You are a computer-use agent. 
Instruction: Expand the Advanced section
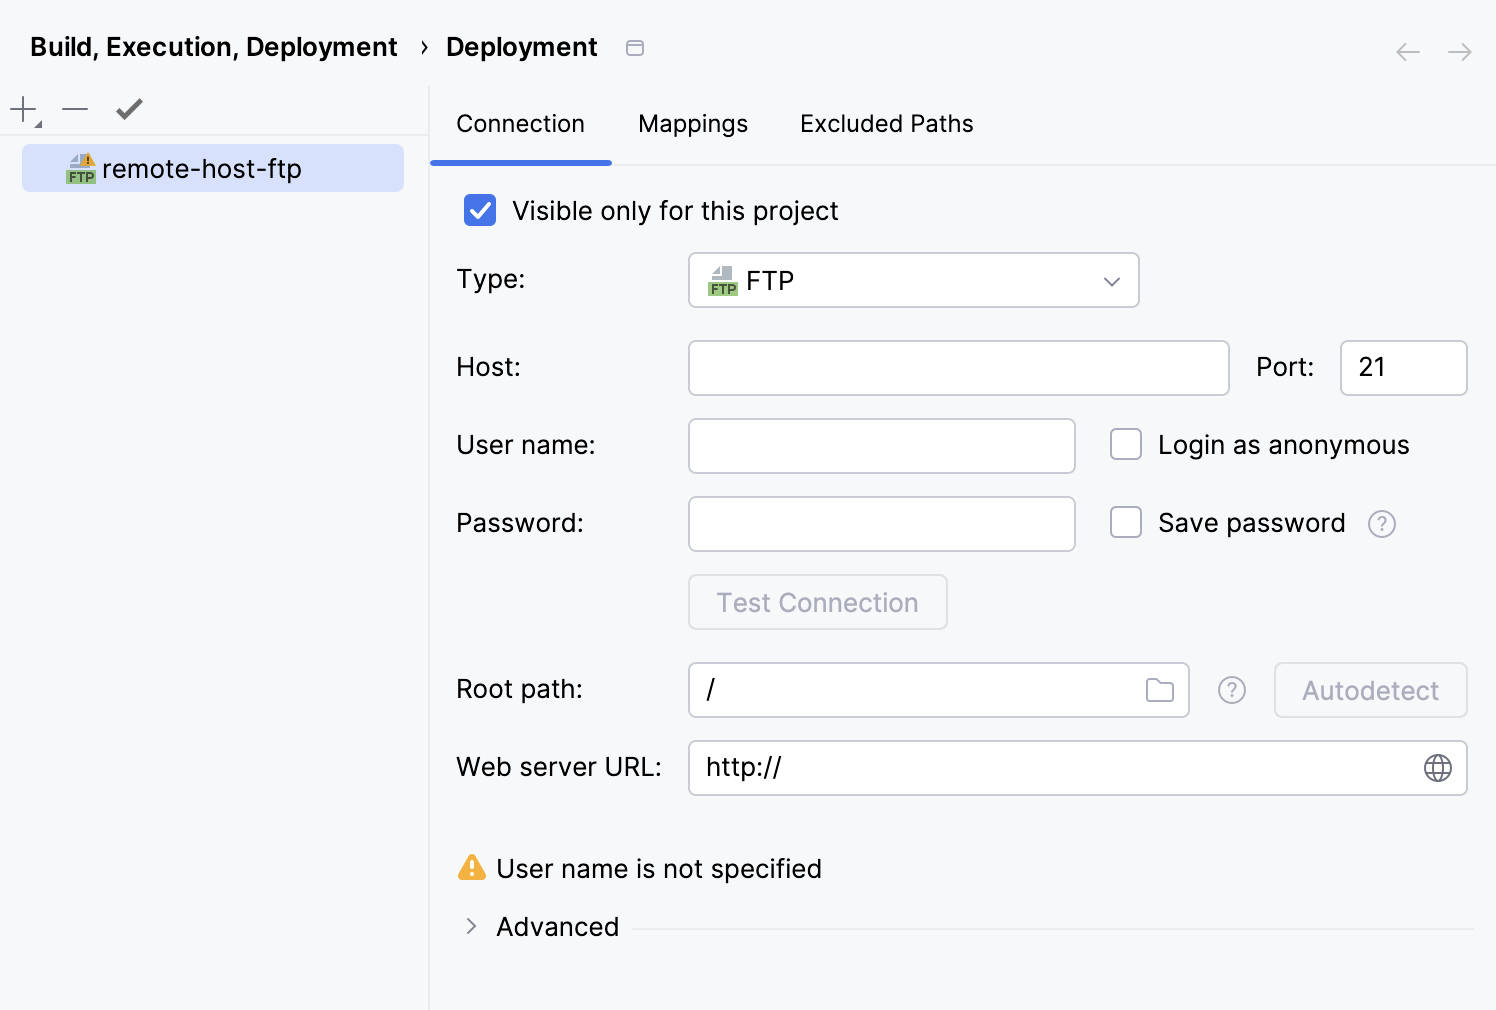471,926
